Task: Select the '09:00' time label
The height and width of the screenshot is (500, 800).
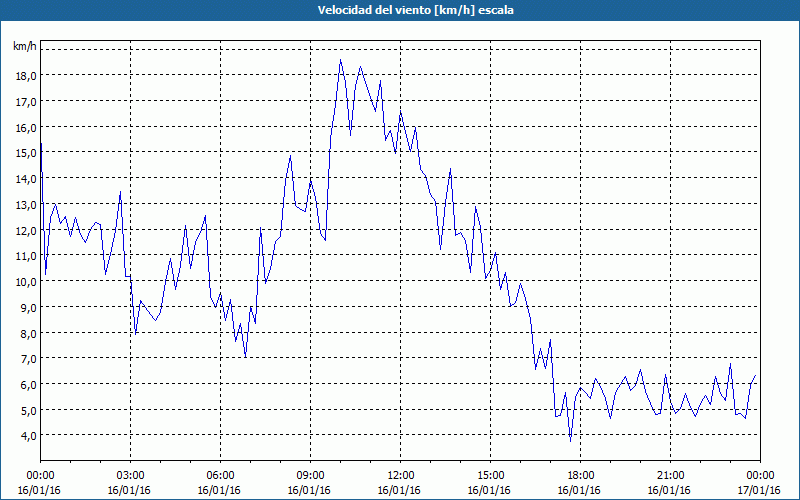Action: tap(310, 476)
